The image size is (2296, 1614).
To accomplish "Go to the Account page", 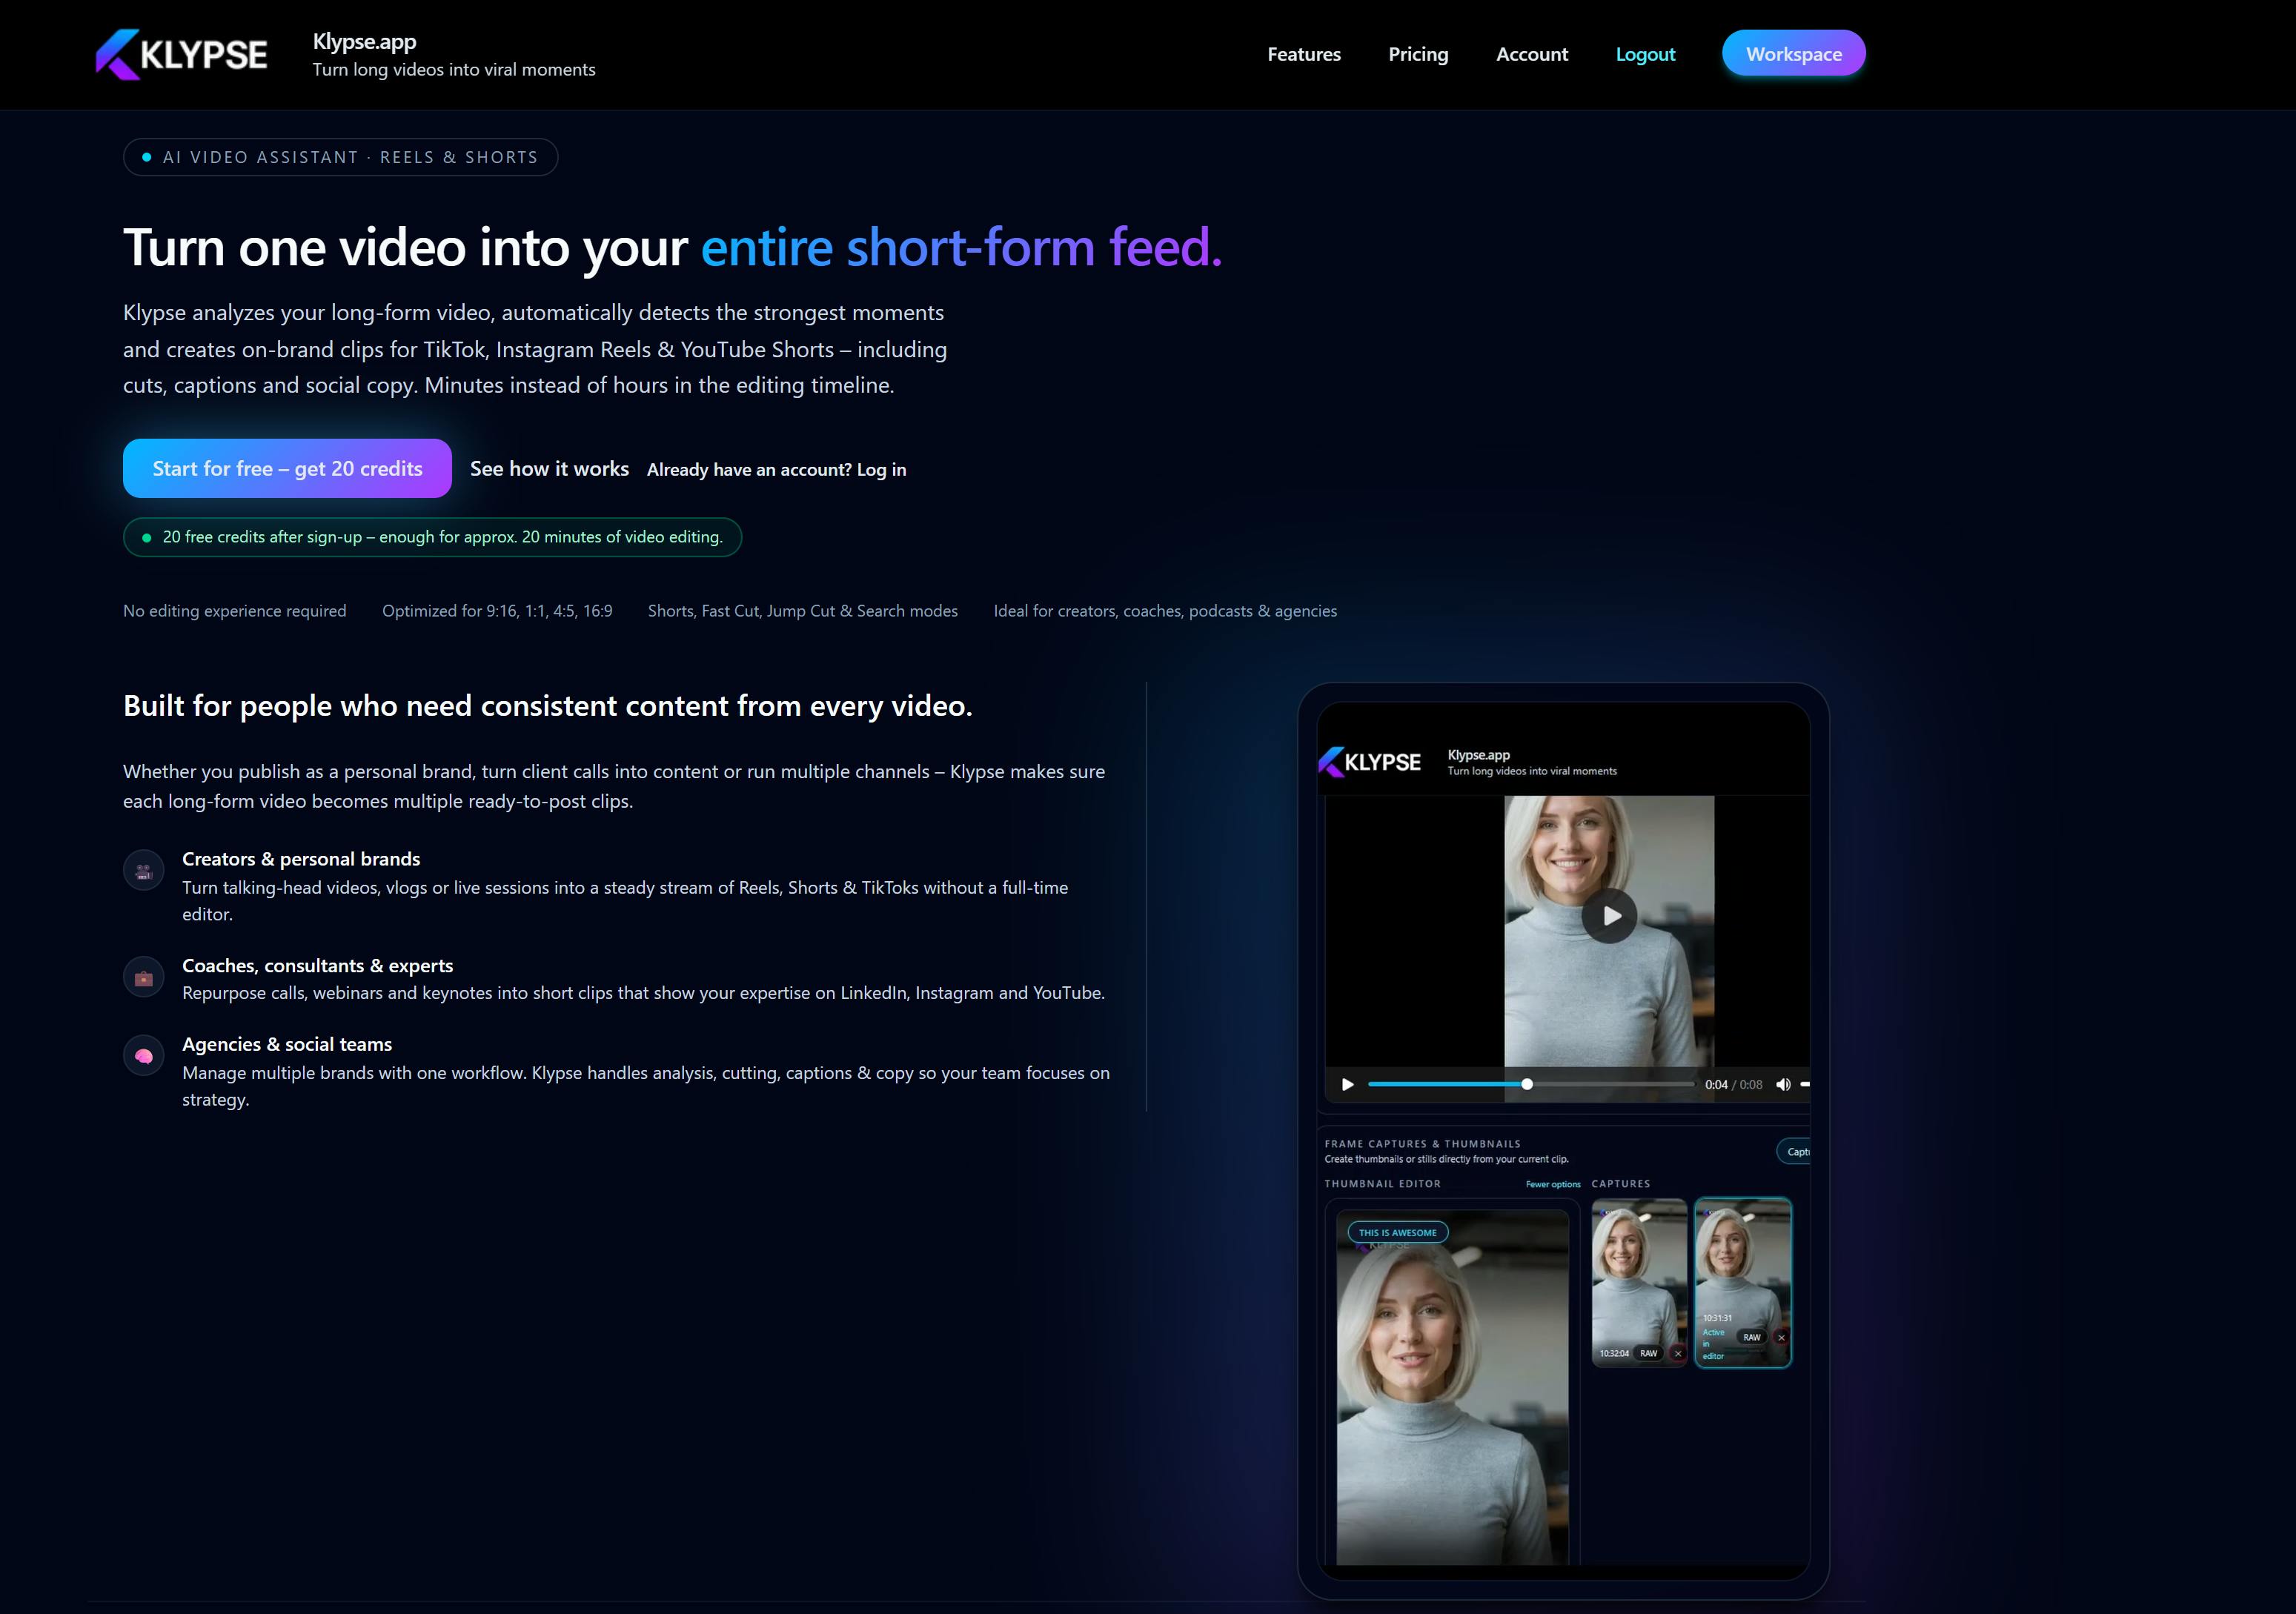I will pyautogui.click(x=1532, y=54).
